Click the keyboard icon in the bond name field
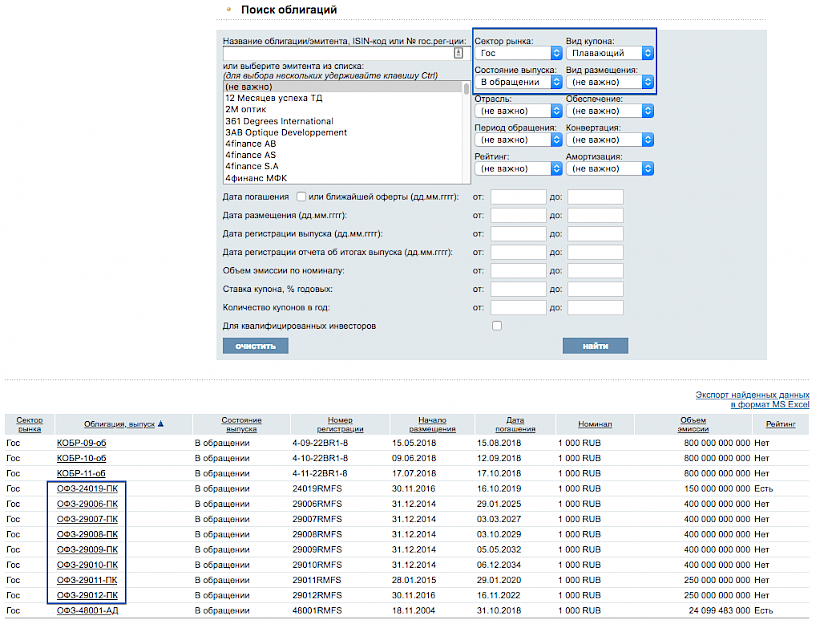Image resolution: width=820 pixels, height=624 pixels. click(458, 53)
